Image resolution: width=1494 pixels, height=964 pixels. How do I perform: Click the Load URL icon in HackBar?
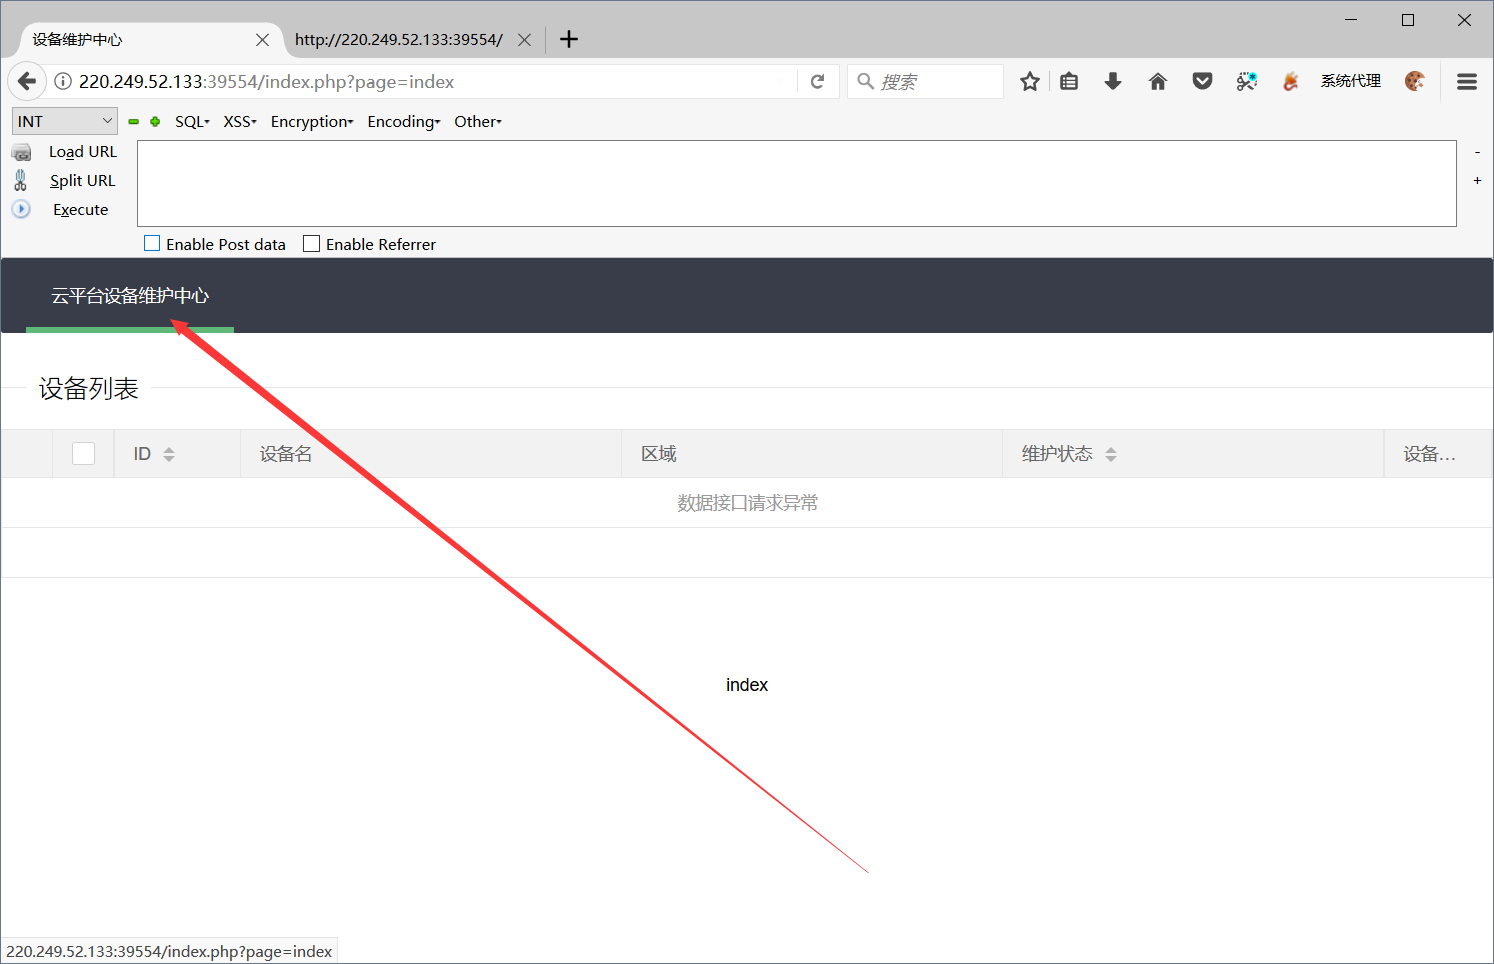pos(21,151)
